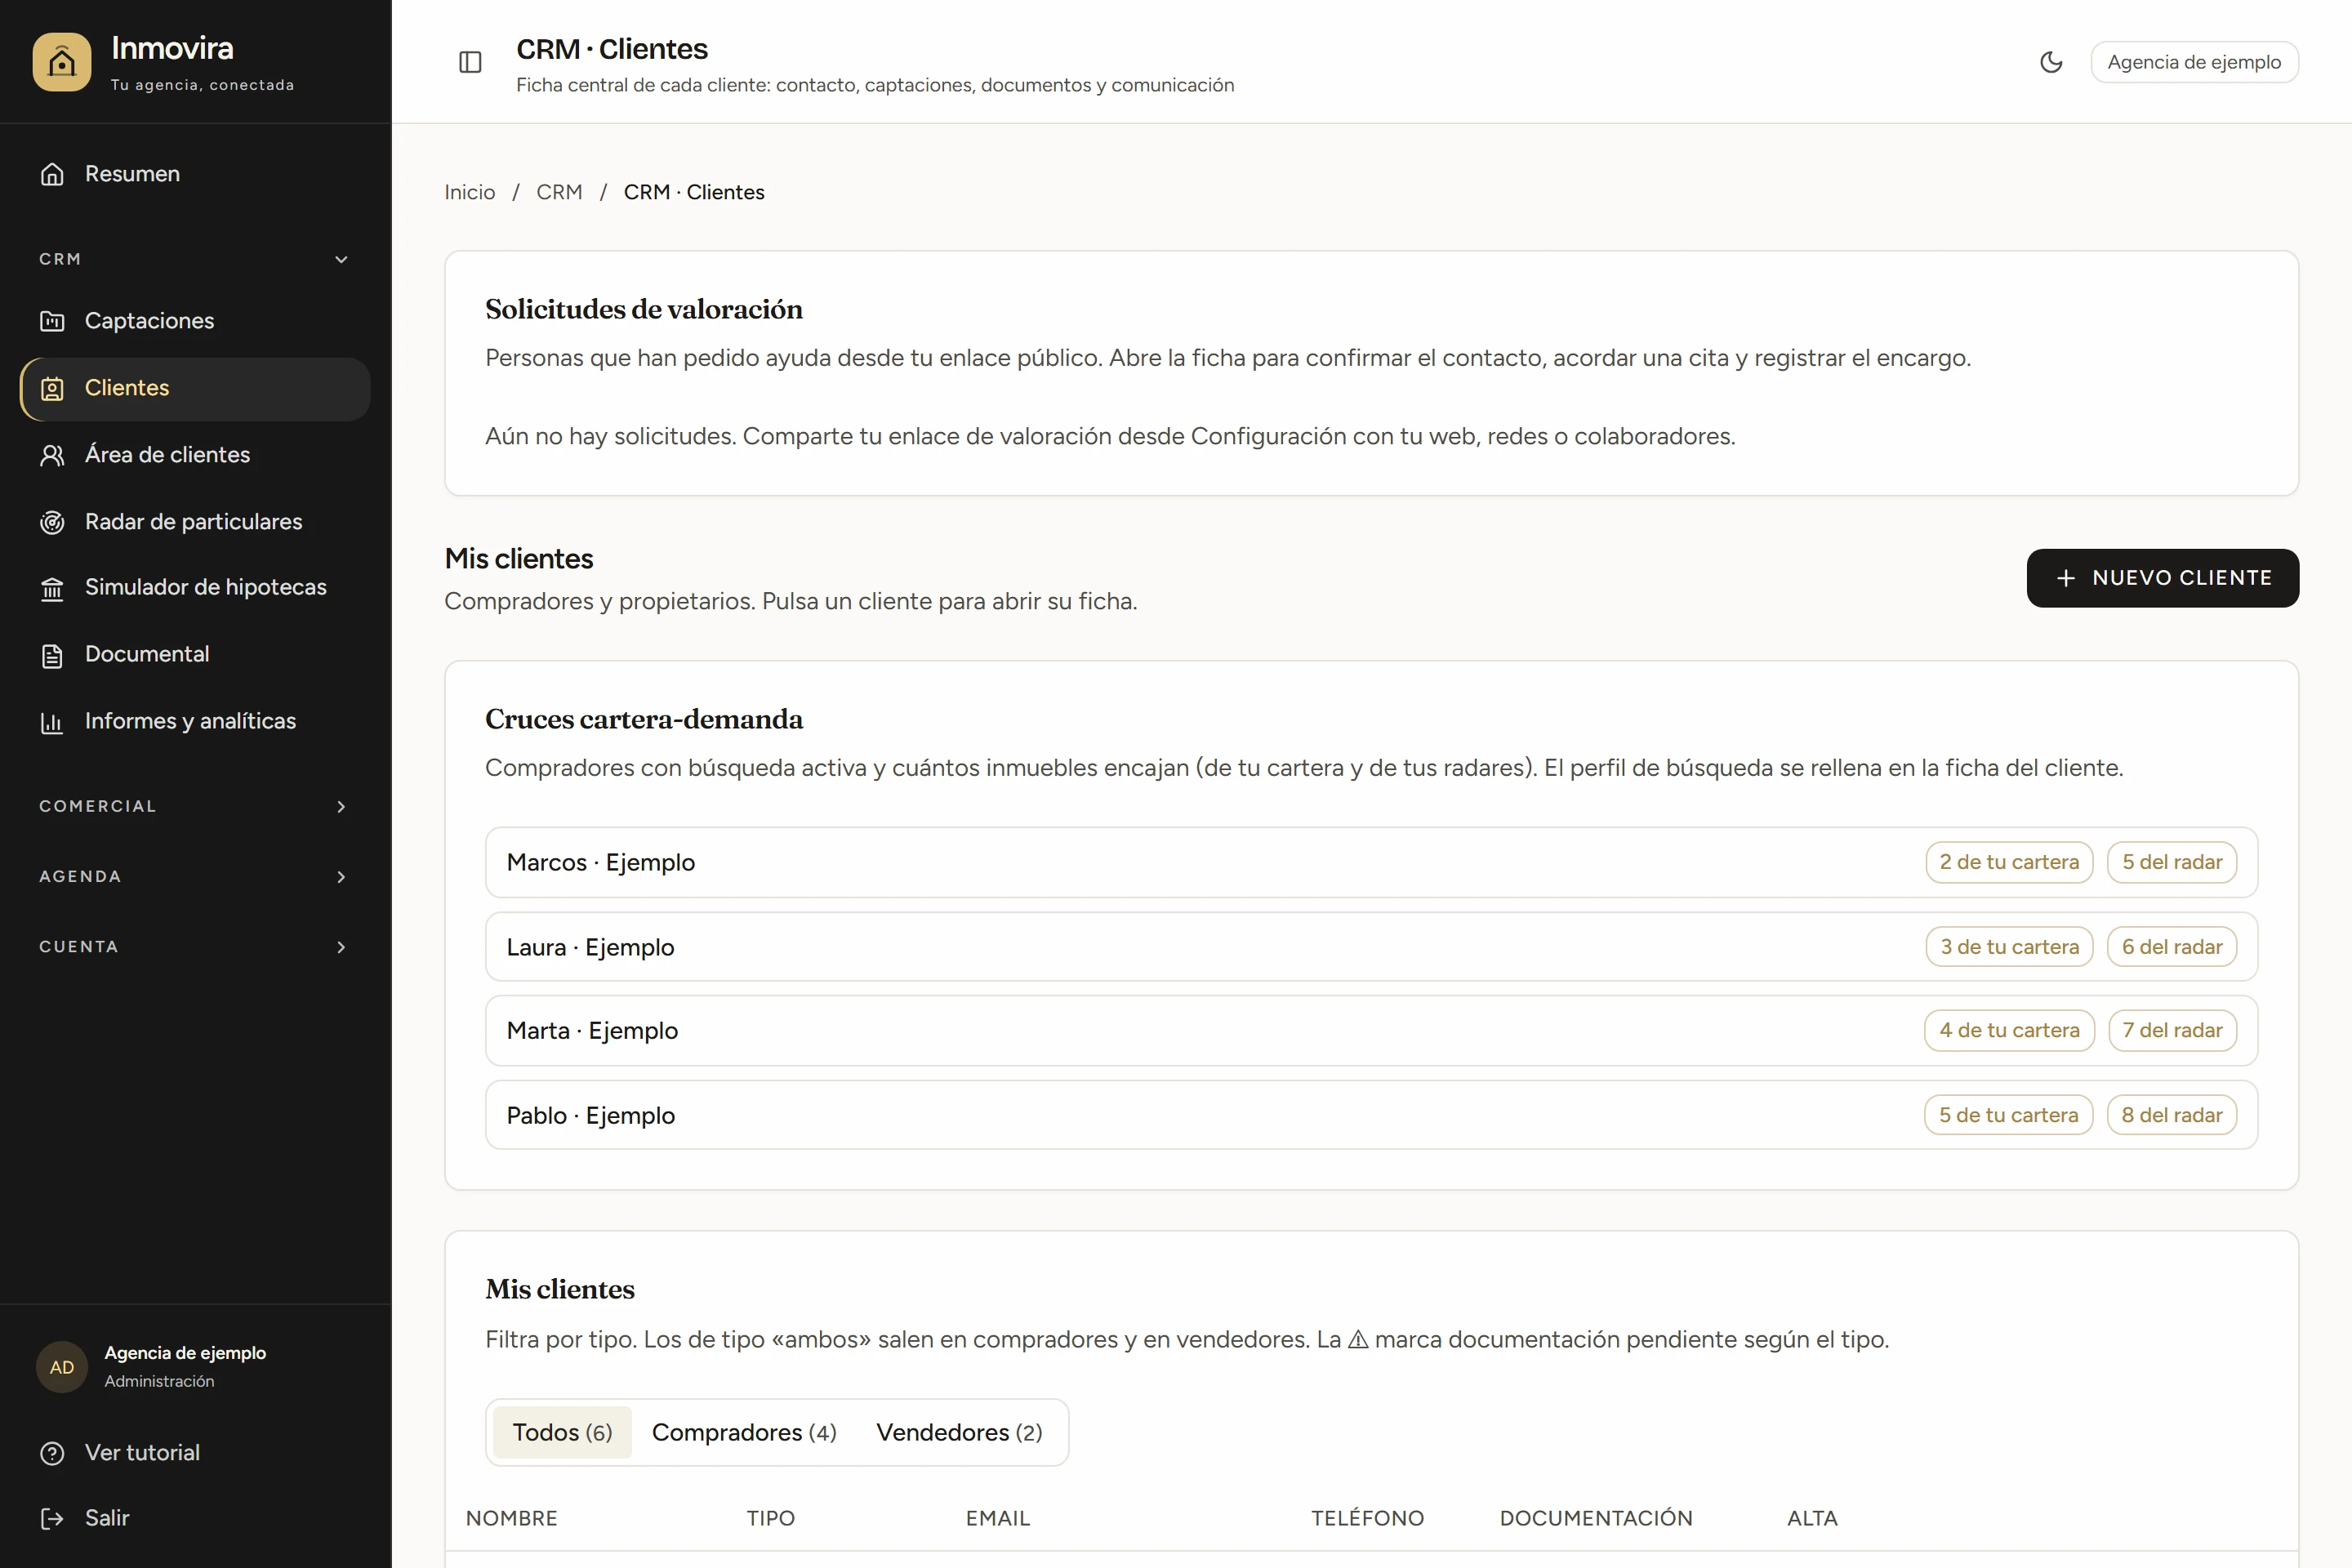The height and width of the screenshot is (1568, 2352).
Task: Select the Vendedores (2) filter tab
Action: coord(959,1432)
